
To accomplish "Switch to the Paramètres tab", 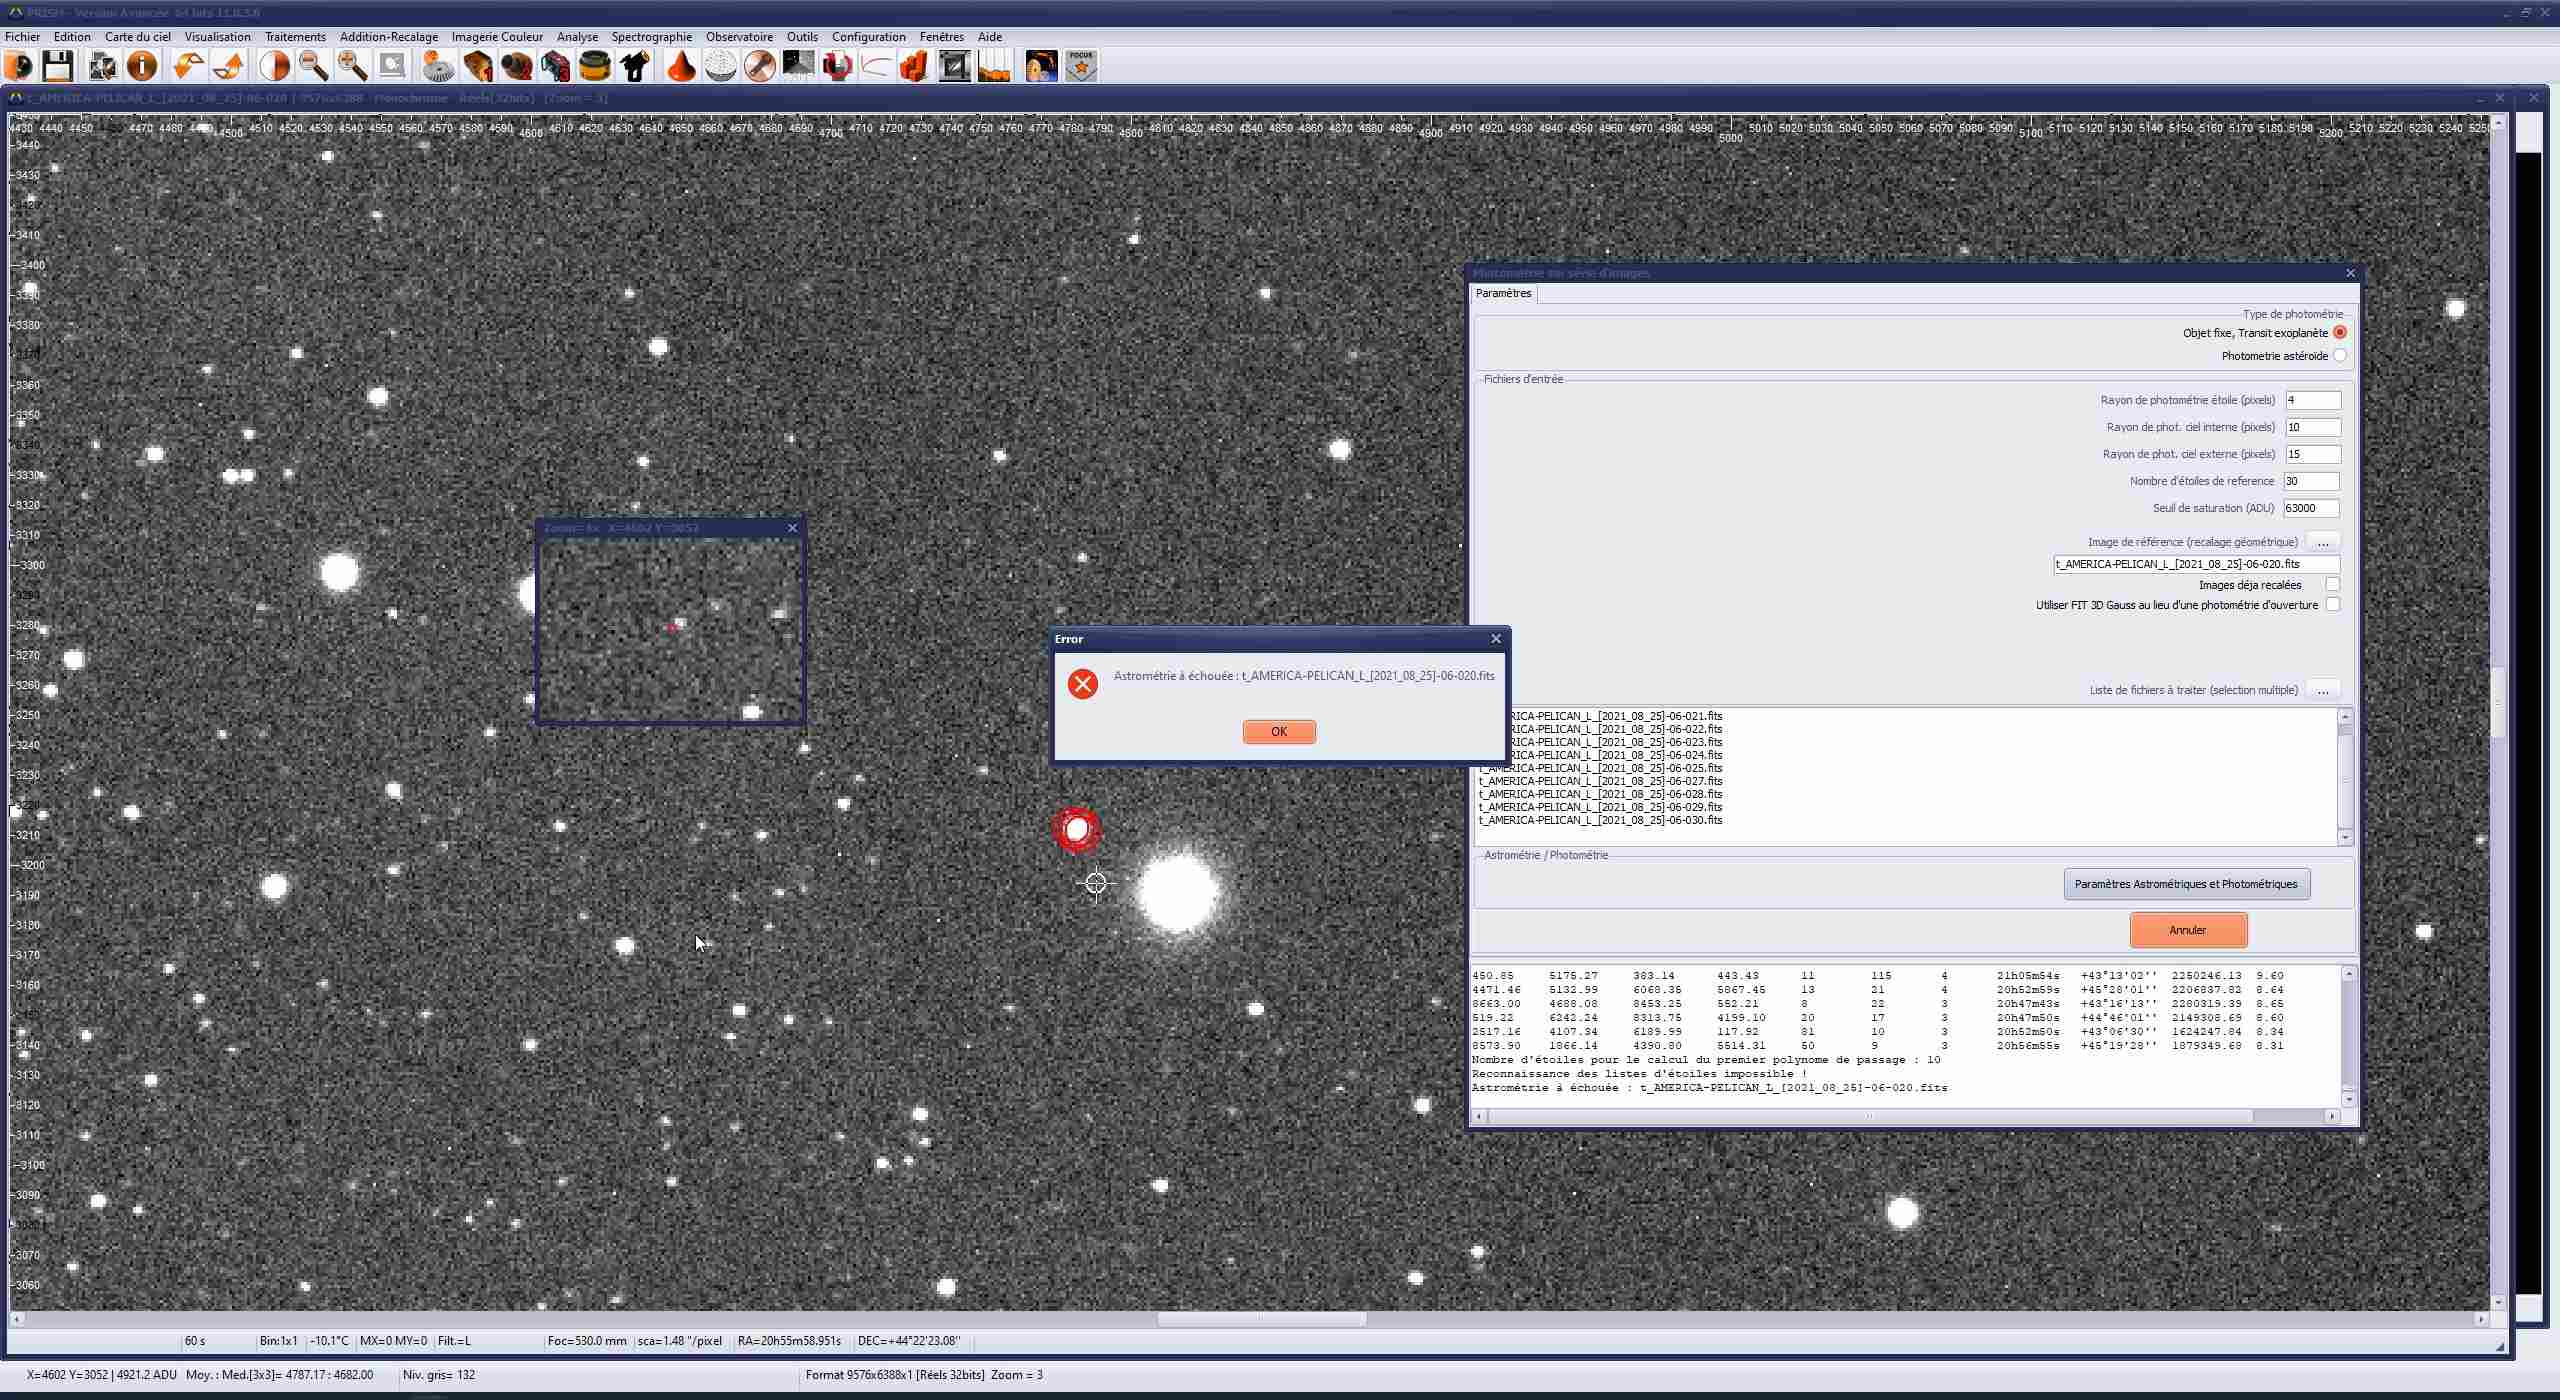I will click(1503, 294).
